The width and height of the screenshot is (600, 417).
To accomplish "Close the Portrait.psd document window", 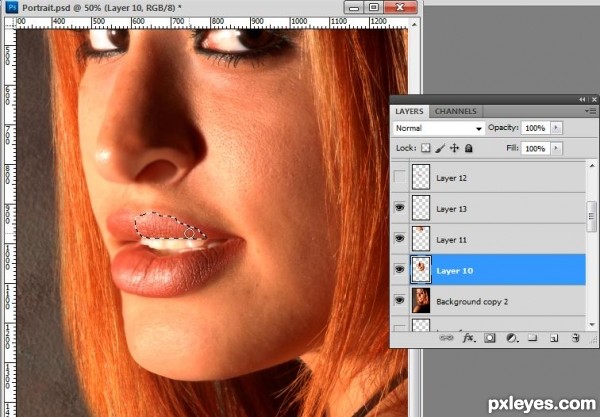I will 400,7.
